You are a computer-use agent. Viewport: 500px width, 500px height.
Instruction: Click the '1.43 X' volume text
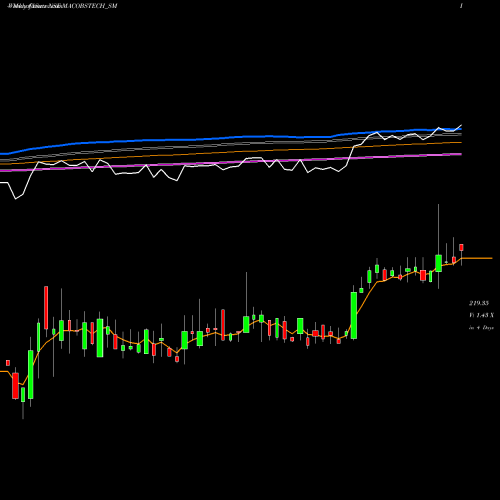(485, 315)
